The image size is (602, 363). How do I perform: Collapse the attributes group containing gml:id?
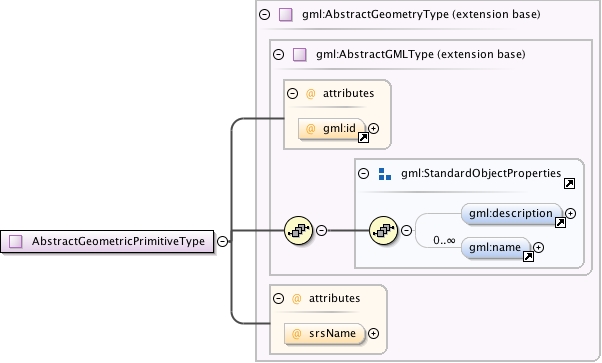pyautogui.click(x=293, y=93)
